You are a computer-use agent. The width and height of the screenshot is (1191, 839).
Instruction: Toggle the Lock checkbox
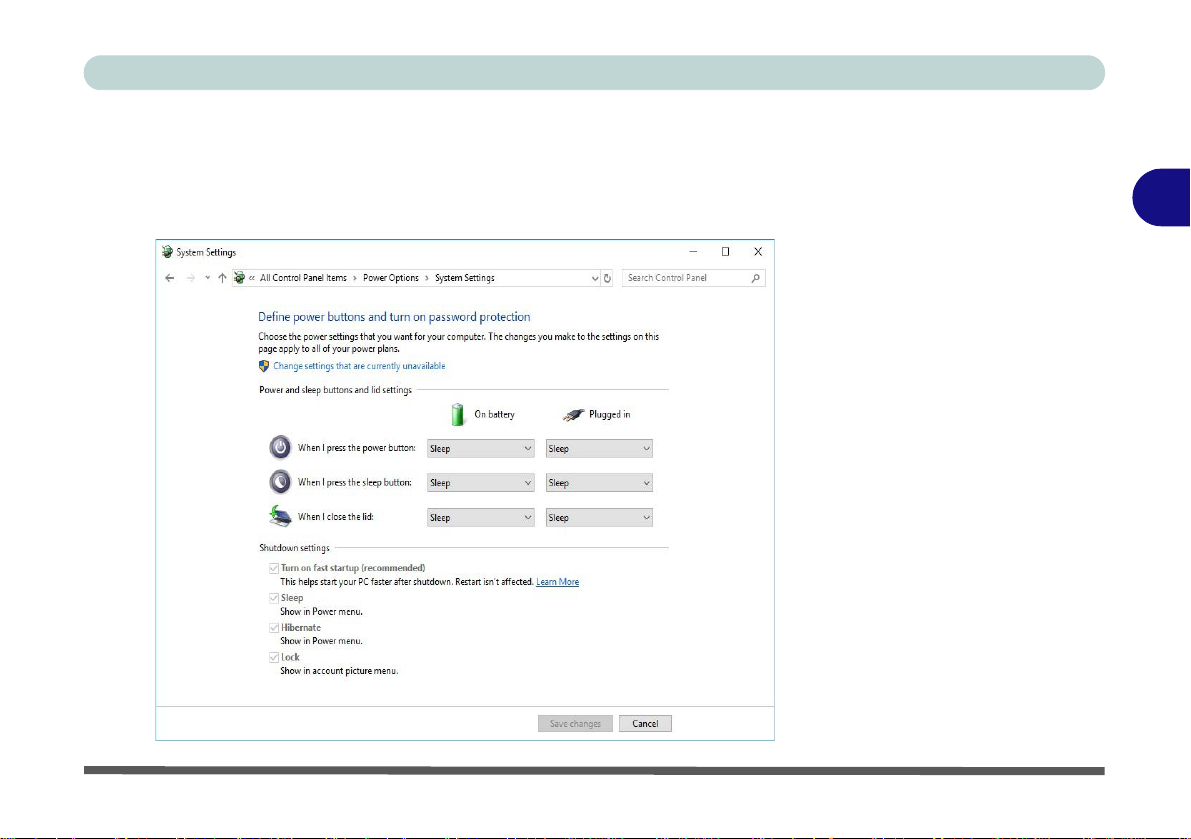tap(273, 658)
